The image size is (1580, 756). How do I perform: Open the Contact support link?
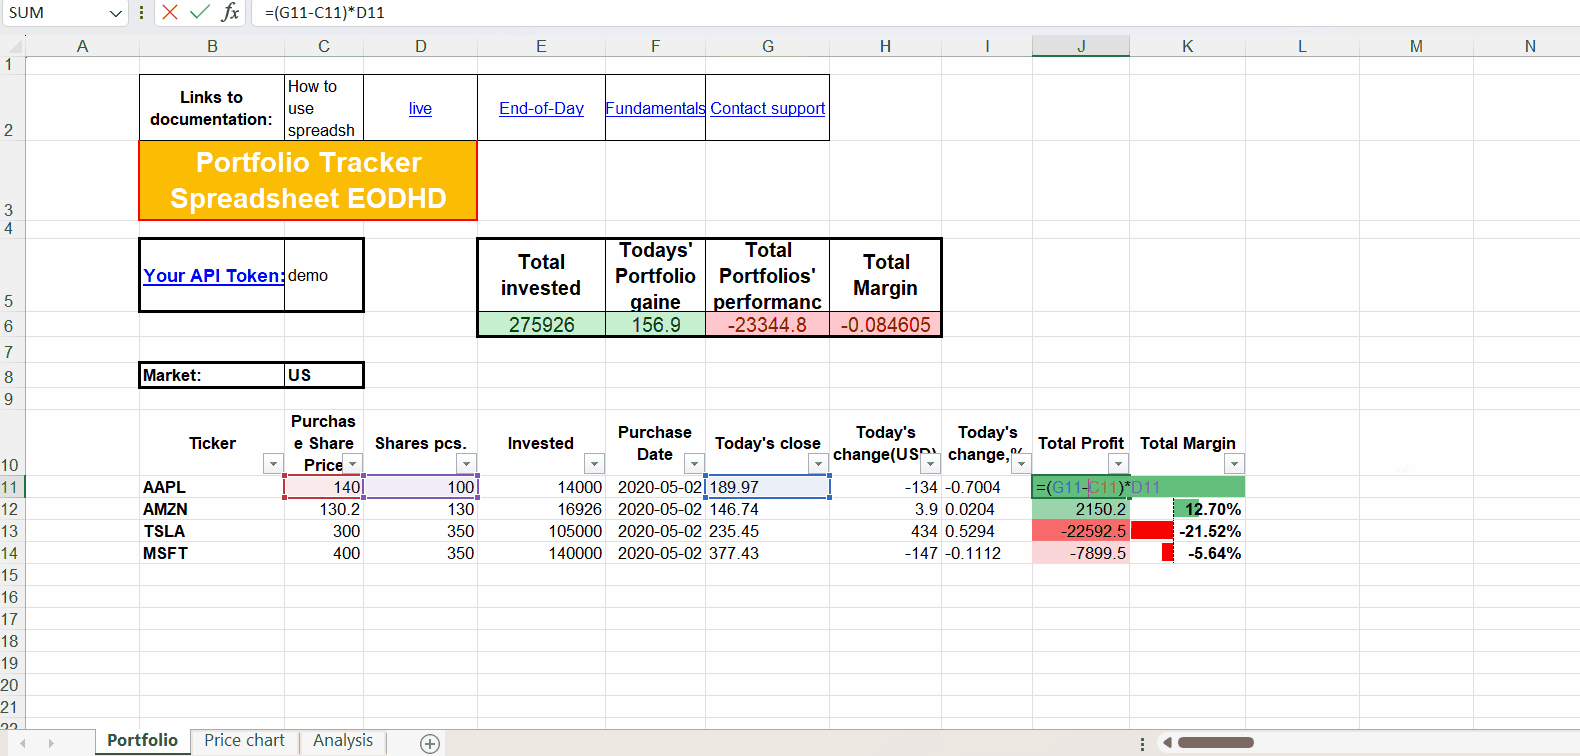768,108
